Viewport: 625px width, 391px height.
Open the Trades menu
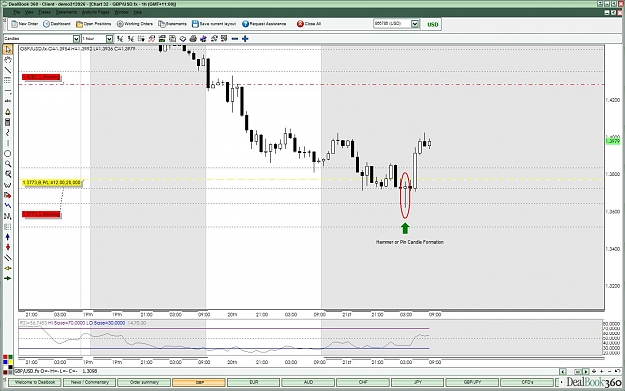[x=44, y=12]
